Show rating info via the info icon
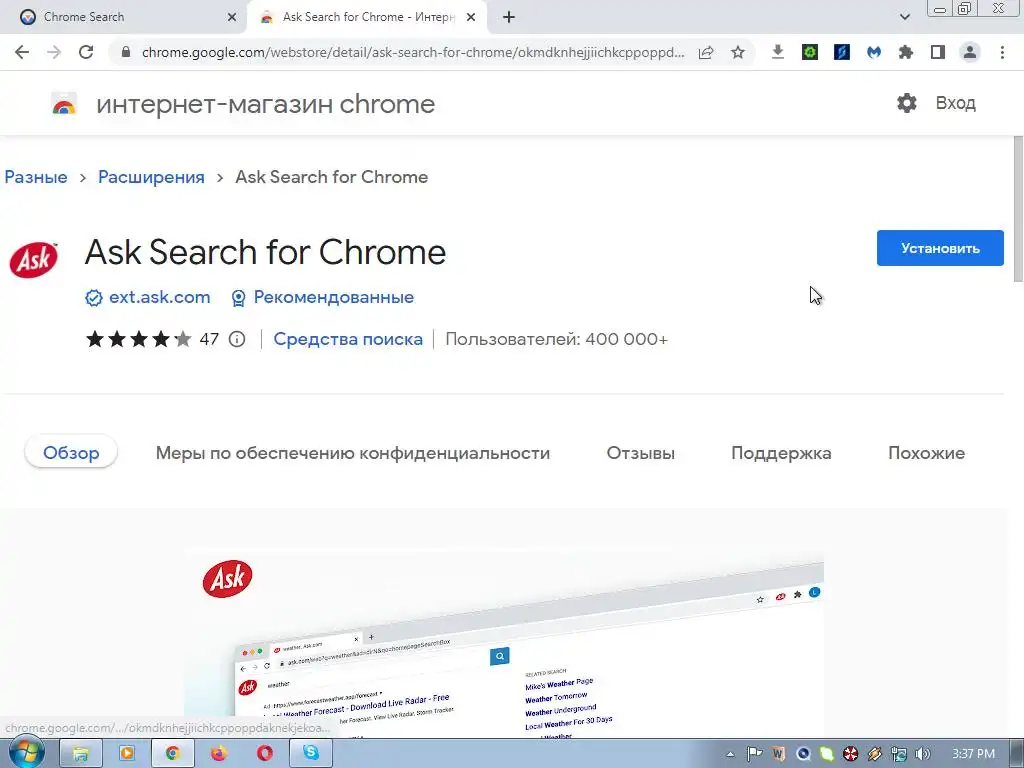 click(237, 339)
